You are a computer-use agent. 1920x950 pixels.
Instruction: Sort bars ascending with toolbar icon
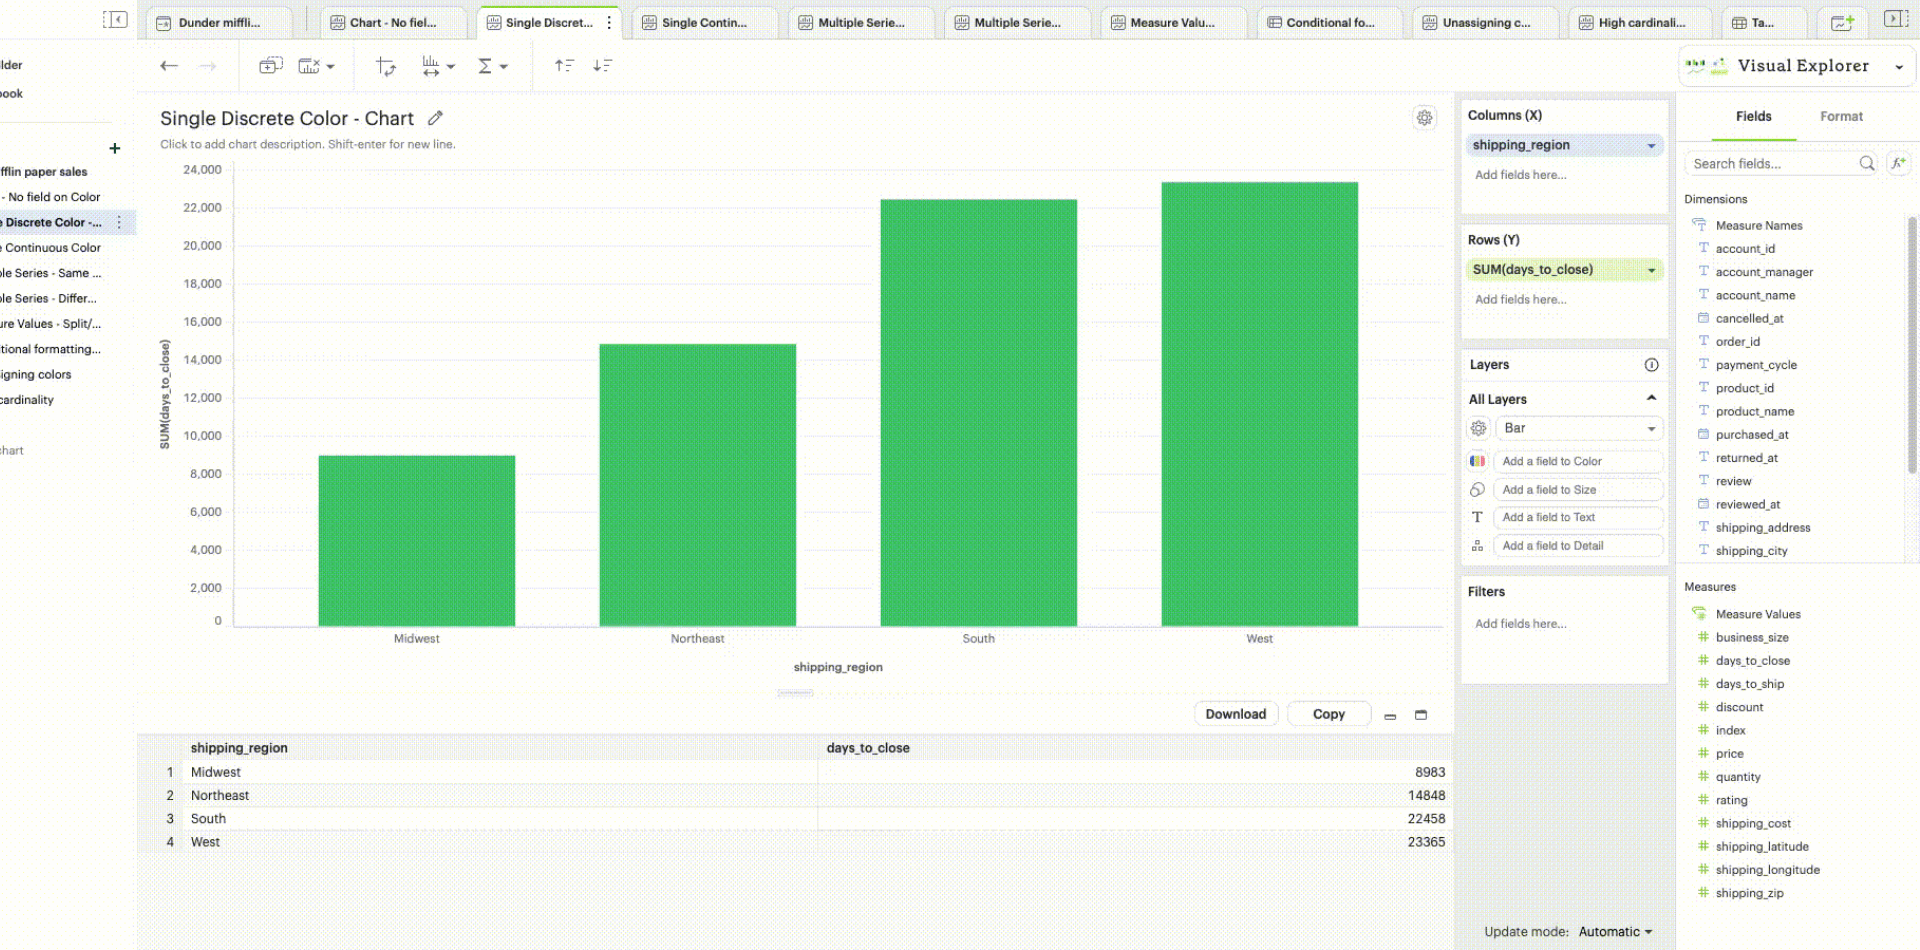[x=564, y=66]
